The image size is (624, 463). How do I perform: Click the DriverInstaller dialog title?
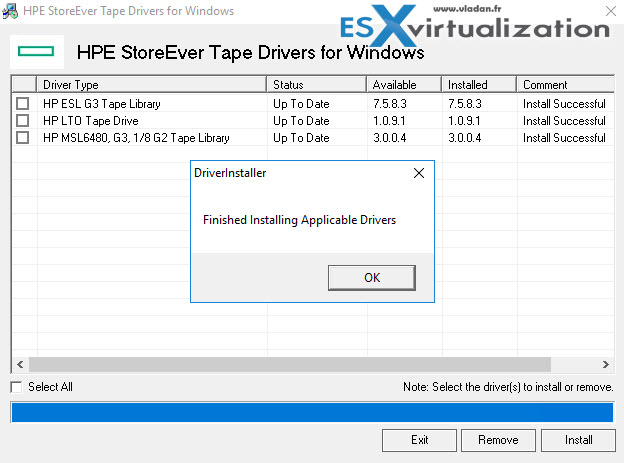[x=230, y=173]
